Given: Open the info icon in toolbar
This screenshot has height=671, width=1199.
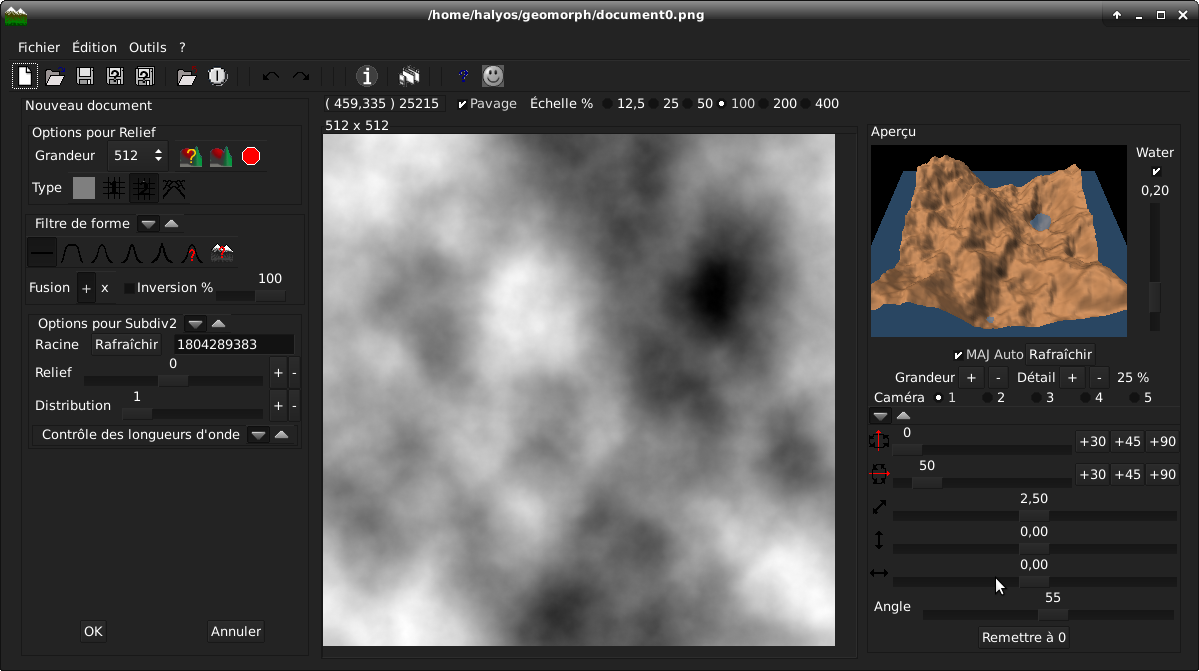Looking at the screenshot, I should [367, 76].
